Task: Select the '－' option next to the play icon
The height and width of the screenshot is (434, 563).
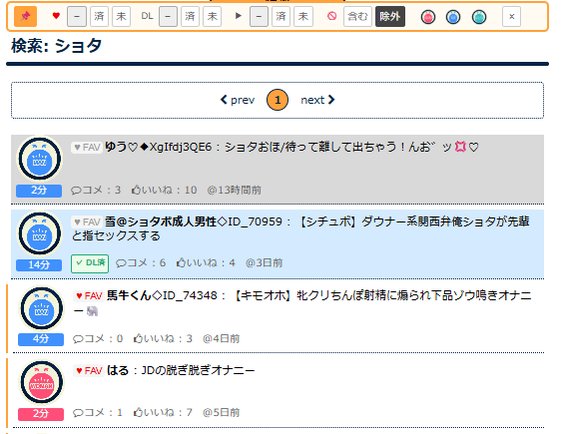Action: (x=259, y=17)
